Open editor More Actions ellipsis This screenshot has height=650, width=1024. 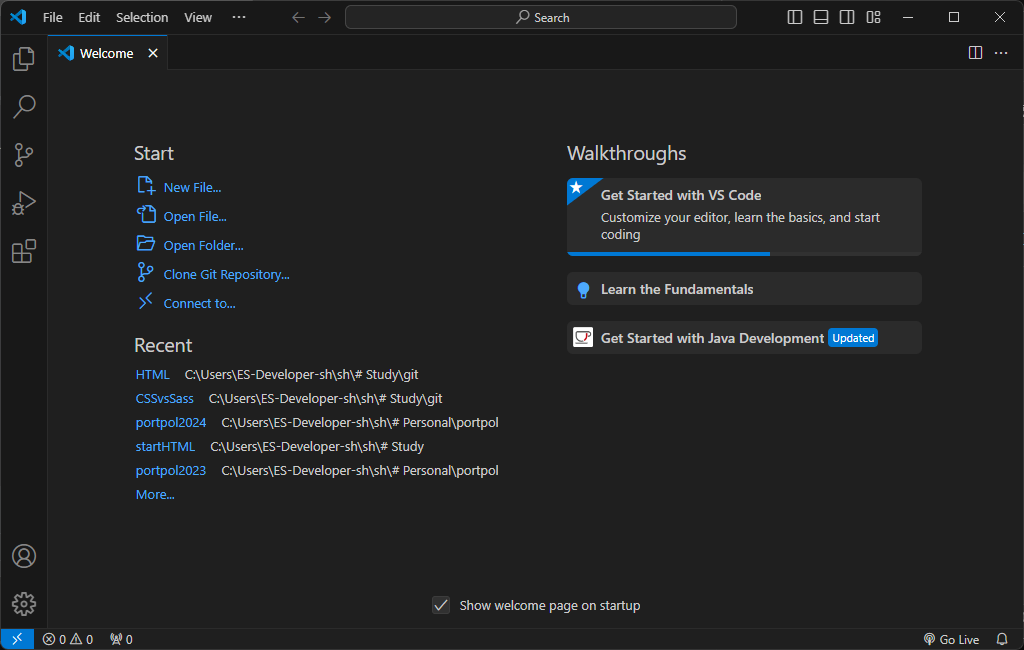point(1001,53)
